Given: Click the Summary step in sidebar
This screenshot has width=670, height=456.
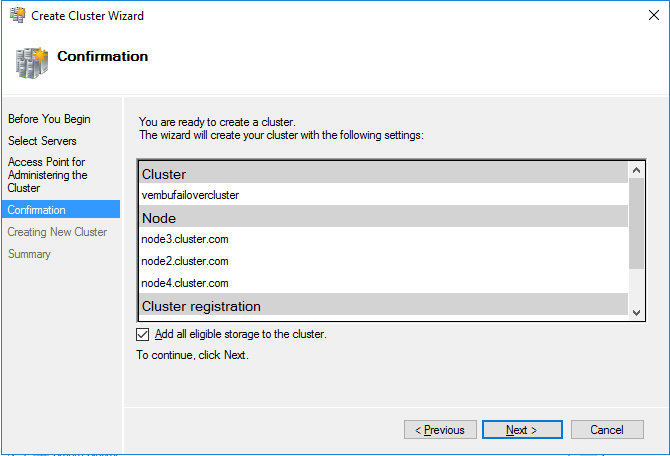Looking at the screenshot, I should [x=29, y=254].
